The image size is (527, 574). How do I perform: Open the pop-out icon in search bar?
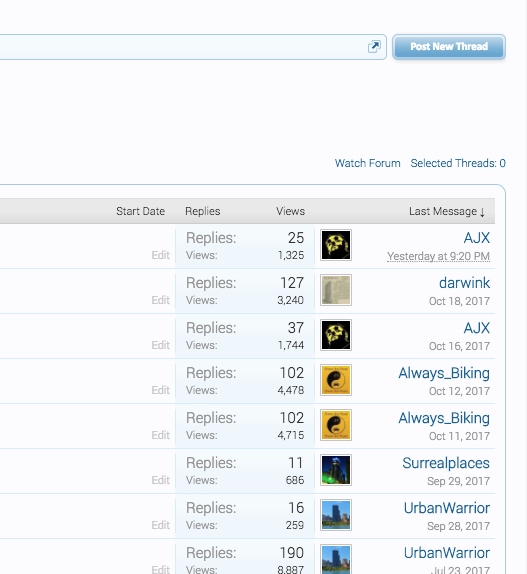(x=374, y=46)
